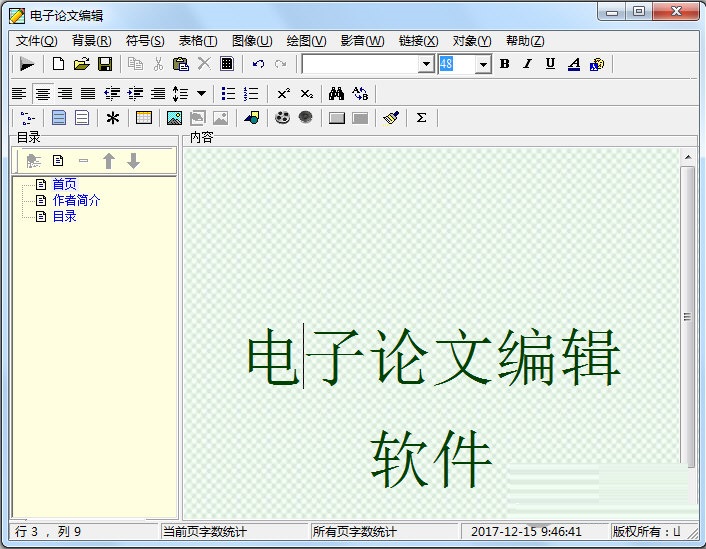The width and height of the screenshot is (706, 549).
Task: Click the blue page layout icon
Action: 59,118
